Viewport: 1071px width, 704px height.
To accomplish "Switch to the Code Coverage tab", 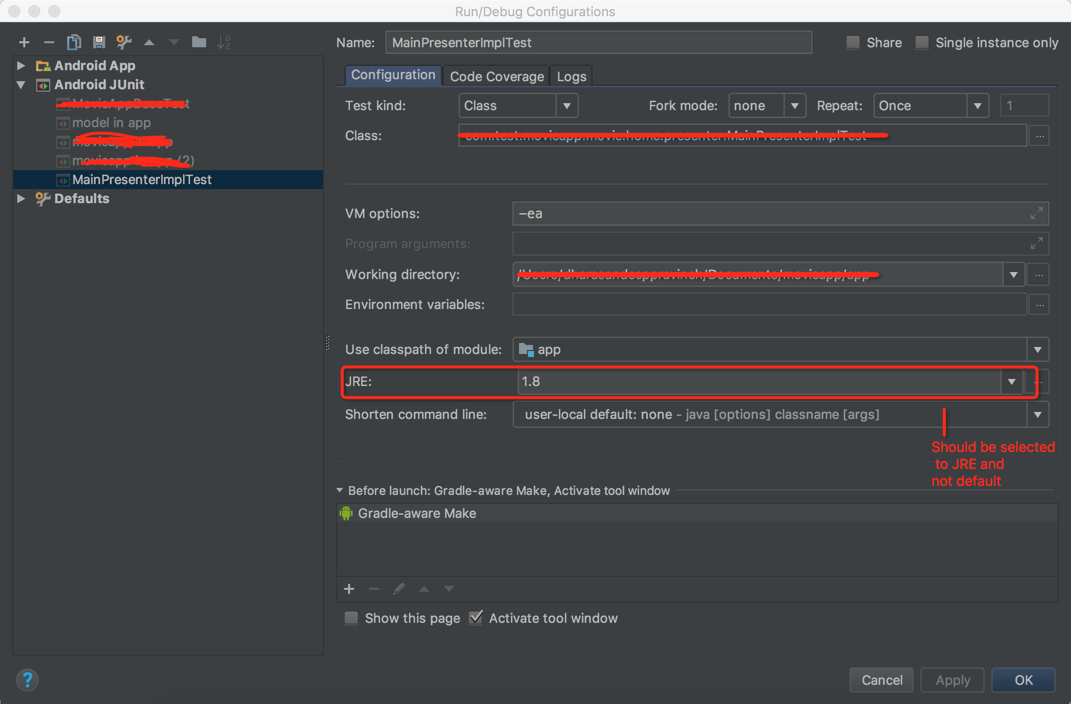I will (x=497, y=76).
